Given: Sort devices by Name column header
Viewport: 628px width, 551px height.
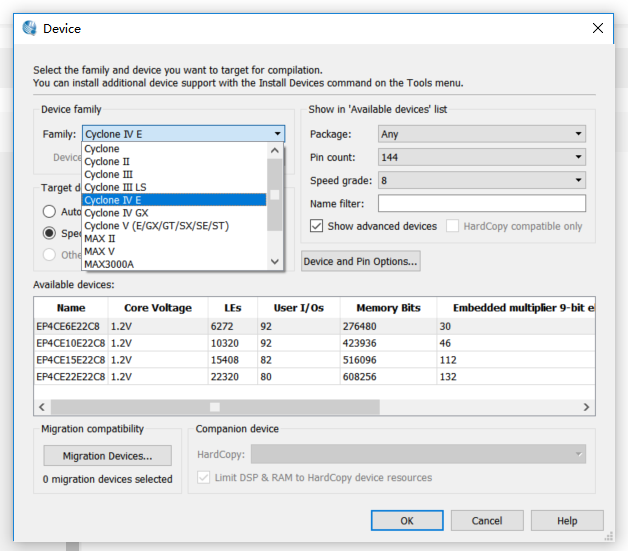Looking at the screenshot, I should pyautogui.click(x=71, y=308).
